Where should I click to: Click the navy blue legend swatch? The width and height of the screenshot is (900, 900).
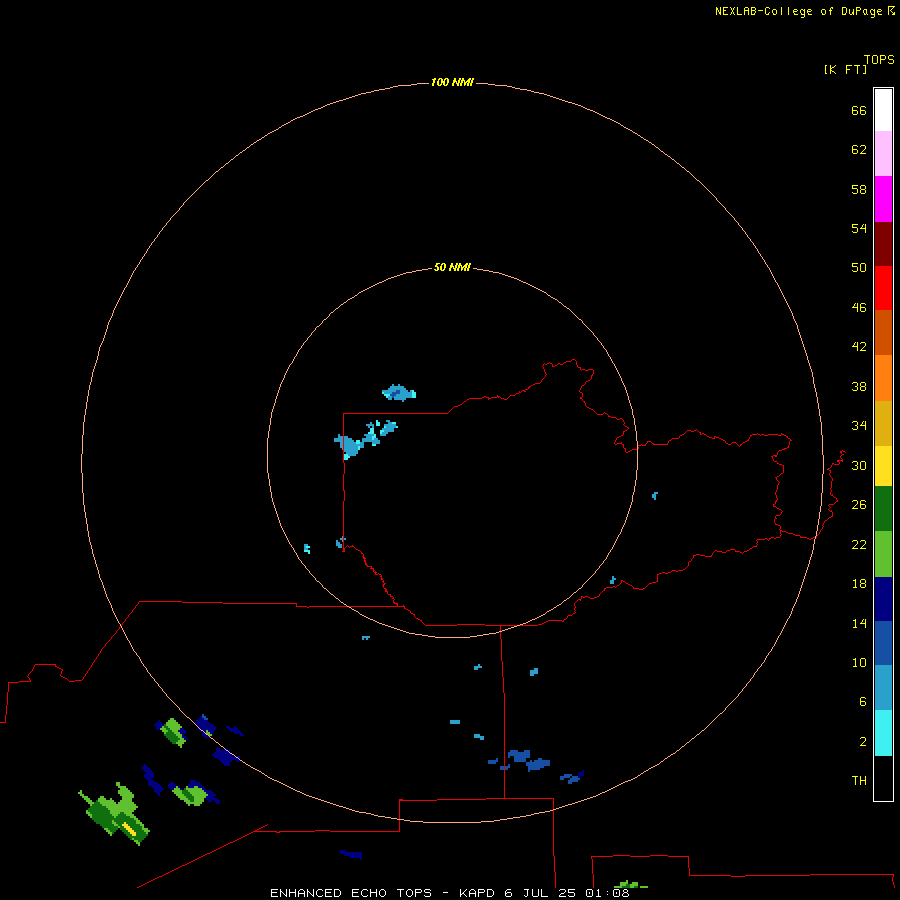coord(883,599)
